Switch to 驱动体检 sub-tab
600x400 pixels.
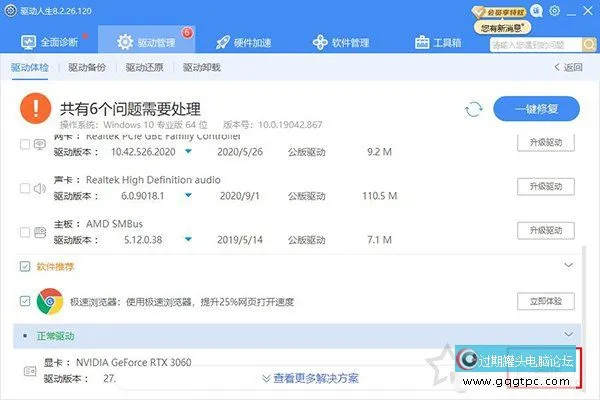coord(30,67)
